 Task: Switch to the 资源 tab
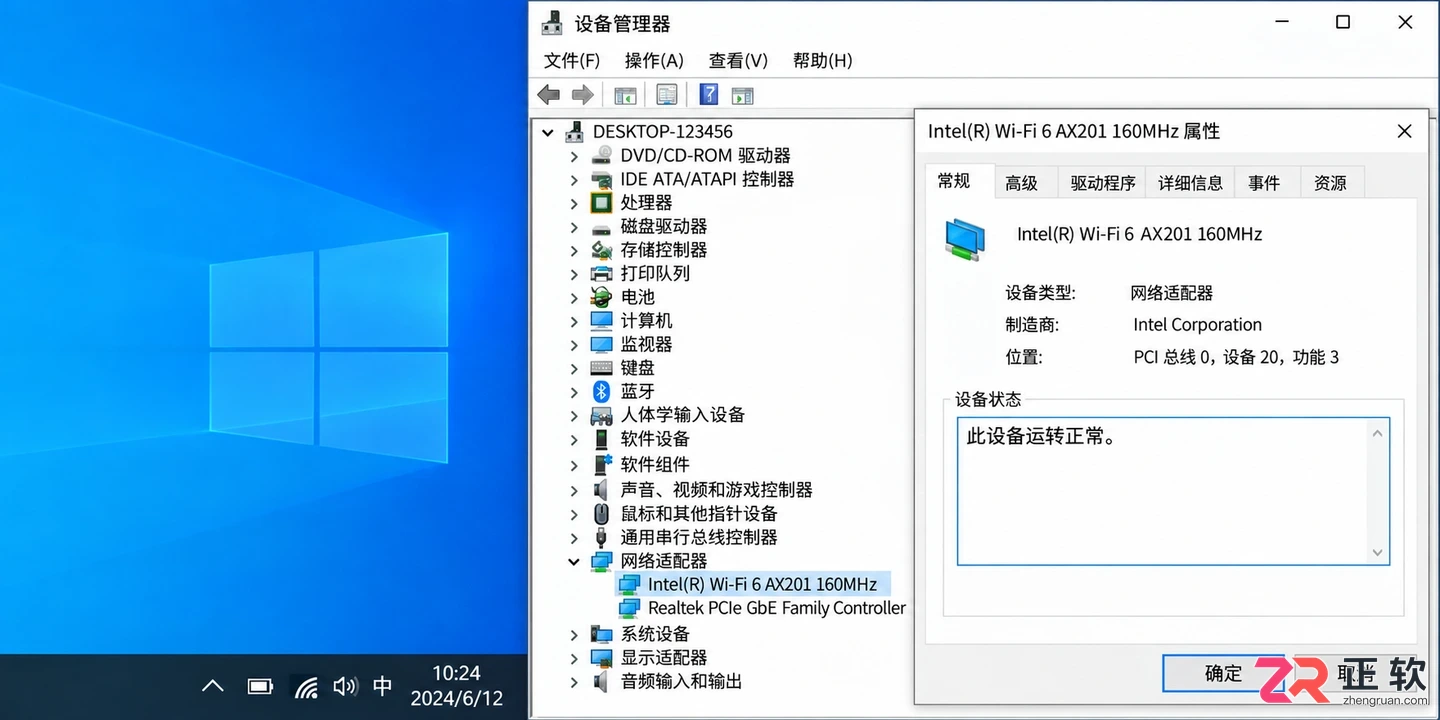[x=1330, y=183]
